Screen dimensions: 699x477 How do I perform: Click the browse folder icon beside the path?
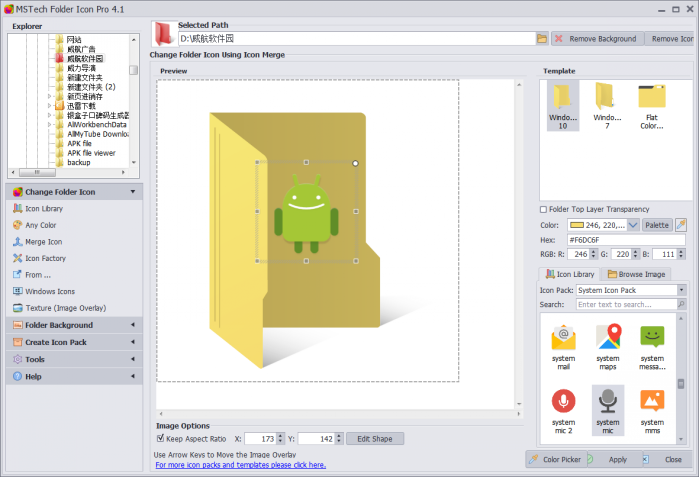pos(542,39)
